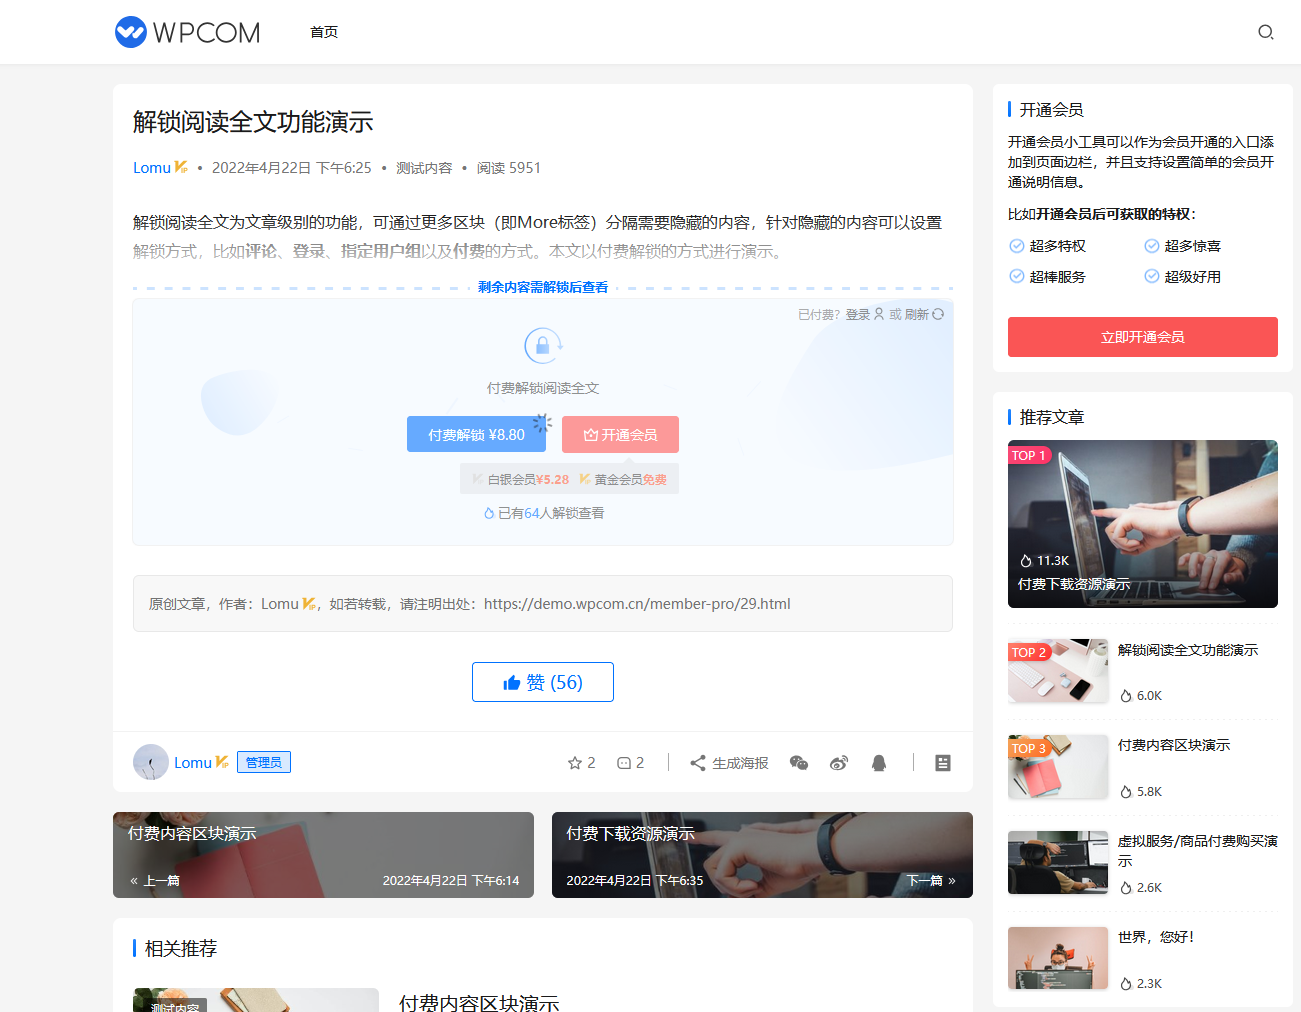Click the pink 开通会员 button in the unlock box
The width and height of the screenshot is (1301, 1012).
(x=620, y=435)
